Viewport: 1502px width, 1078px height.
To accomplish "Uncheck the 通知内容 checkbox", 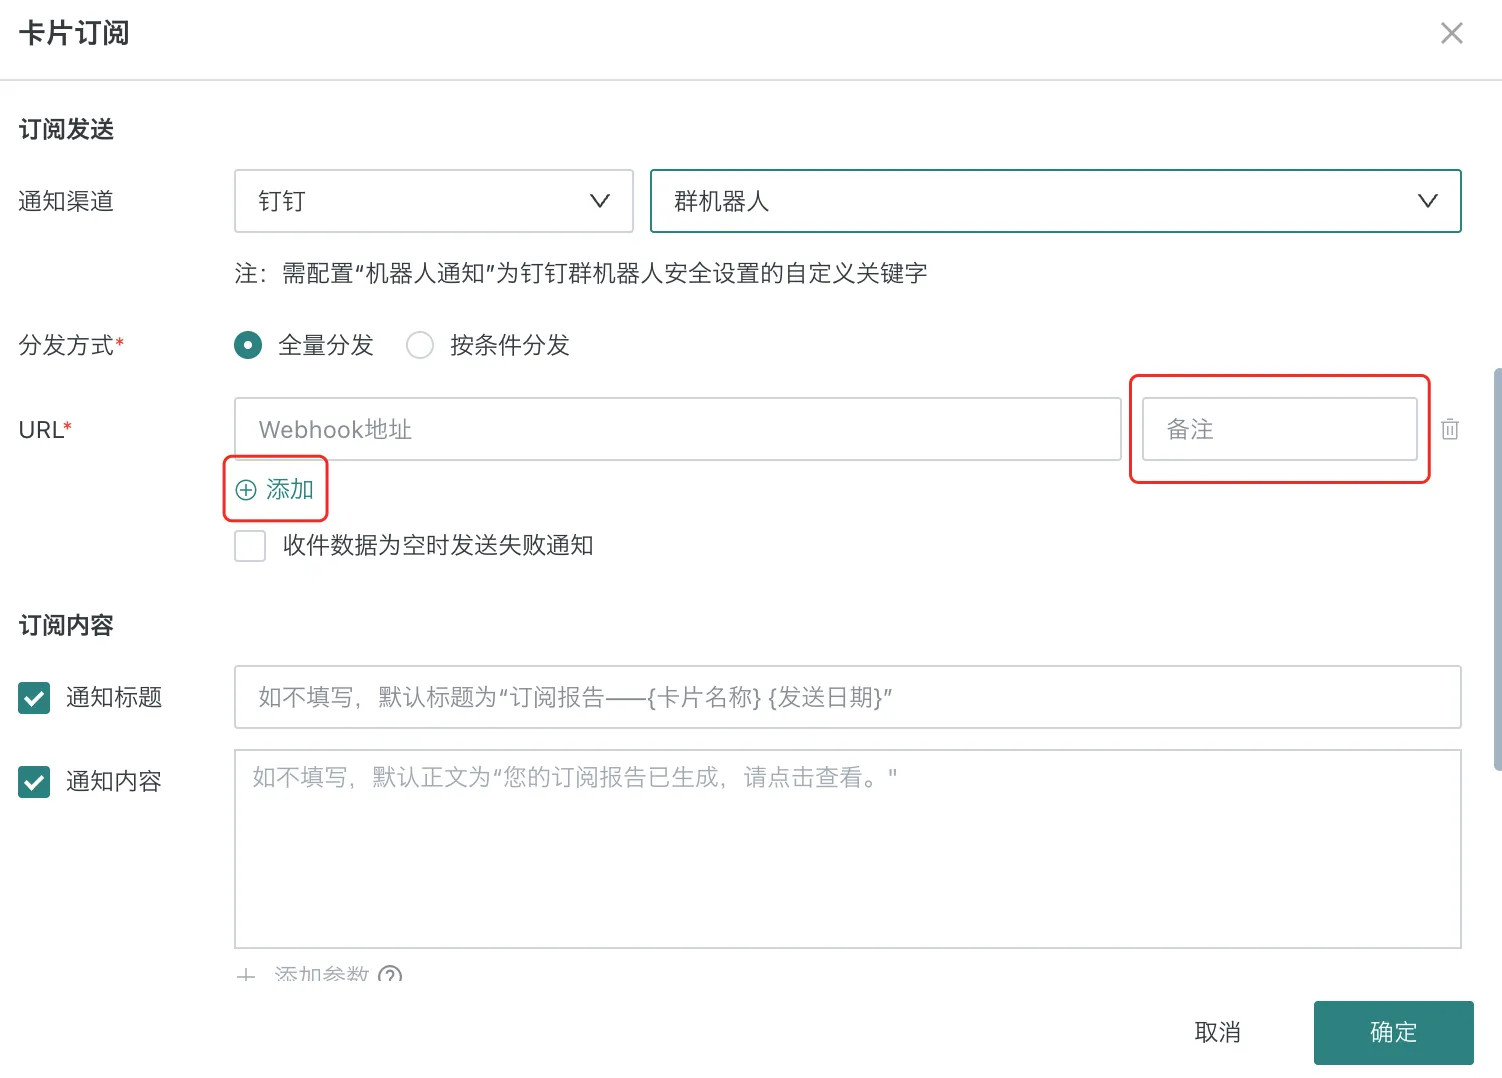I will pyautogui.click(x=34, y=782).
